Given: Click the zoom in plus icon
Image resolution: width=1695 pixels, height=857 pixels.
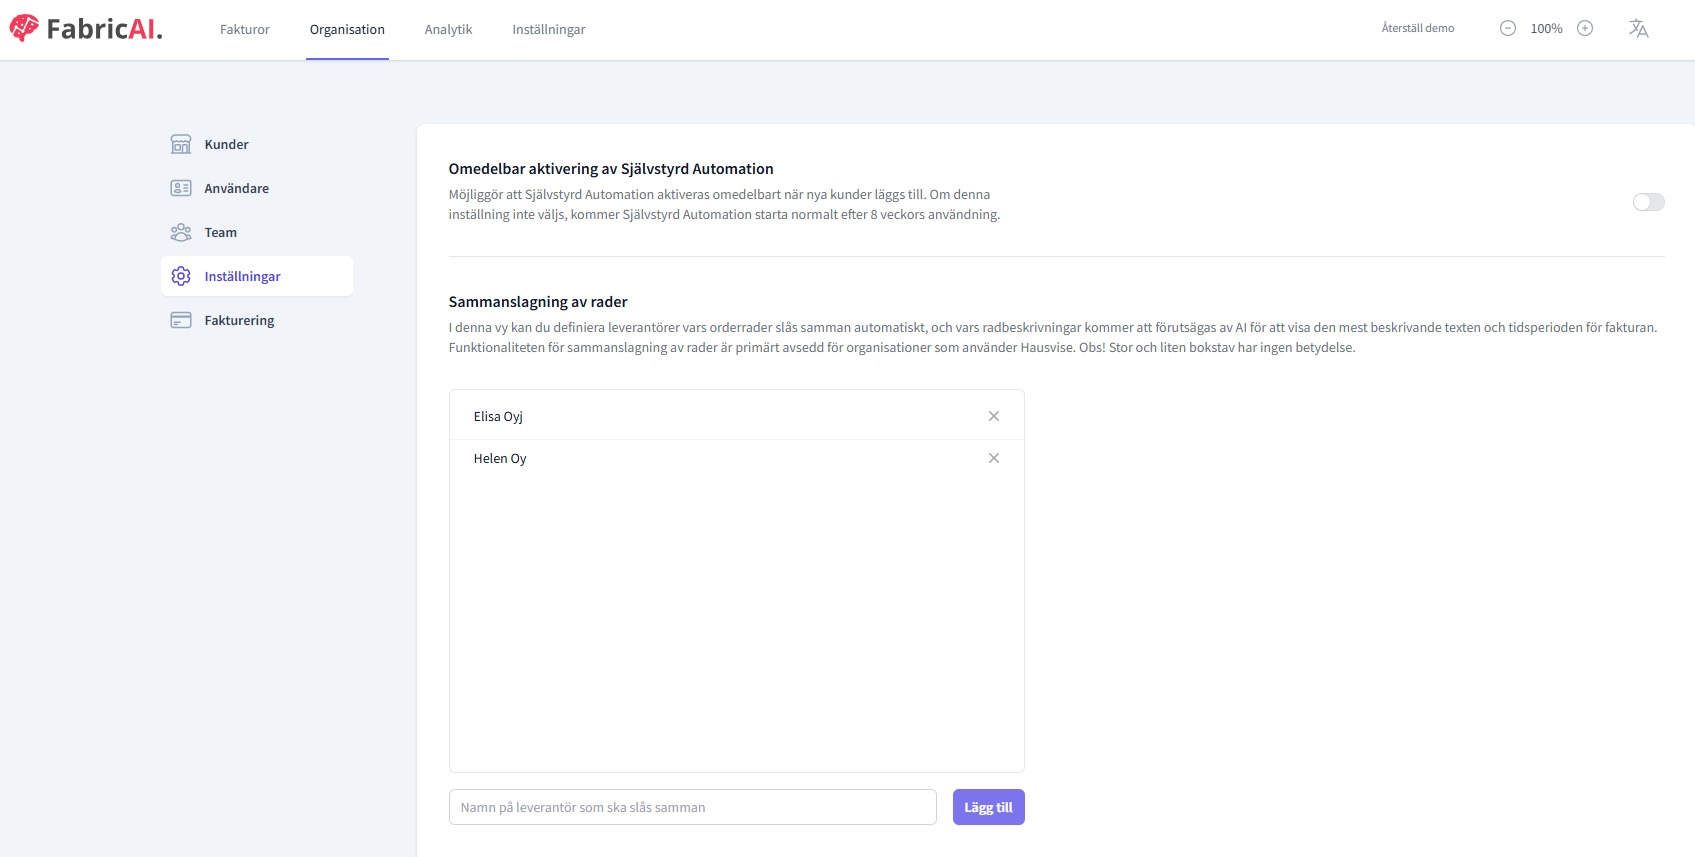Looking at the screenshot, I should pos(1585,28).
